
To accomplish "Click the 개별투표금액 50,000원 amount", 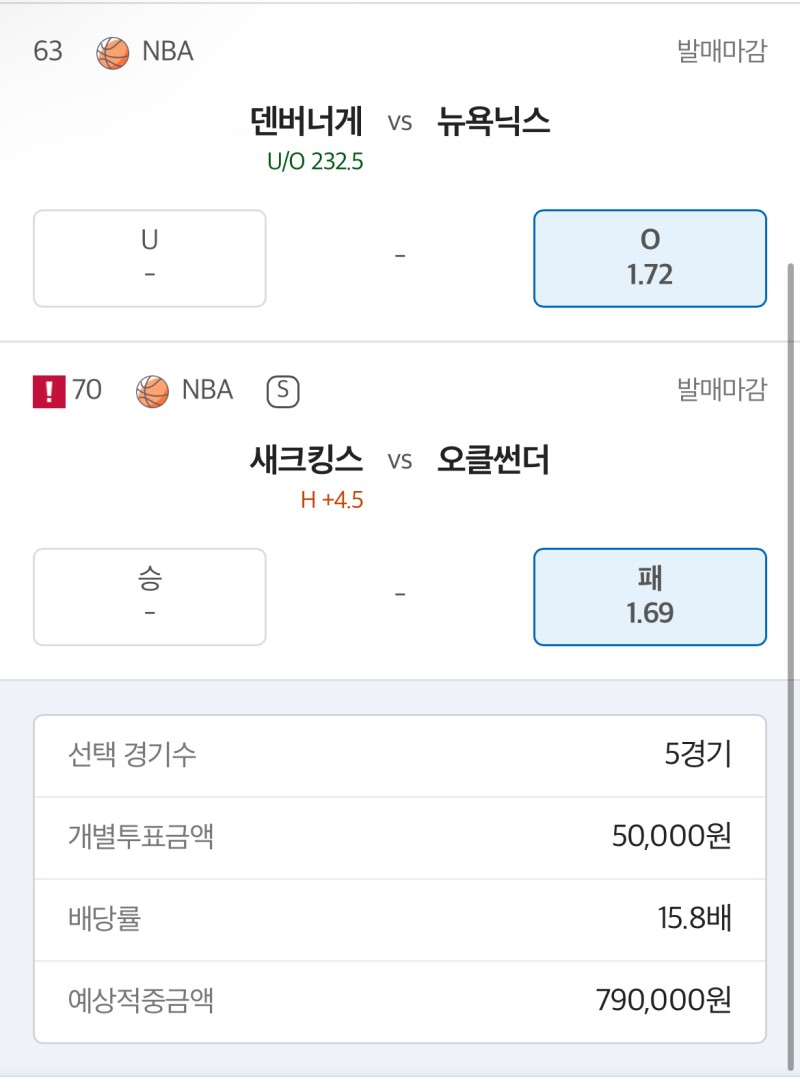I will [672, 836].
